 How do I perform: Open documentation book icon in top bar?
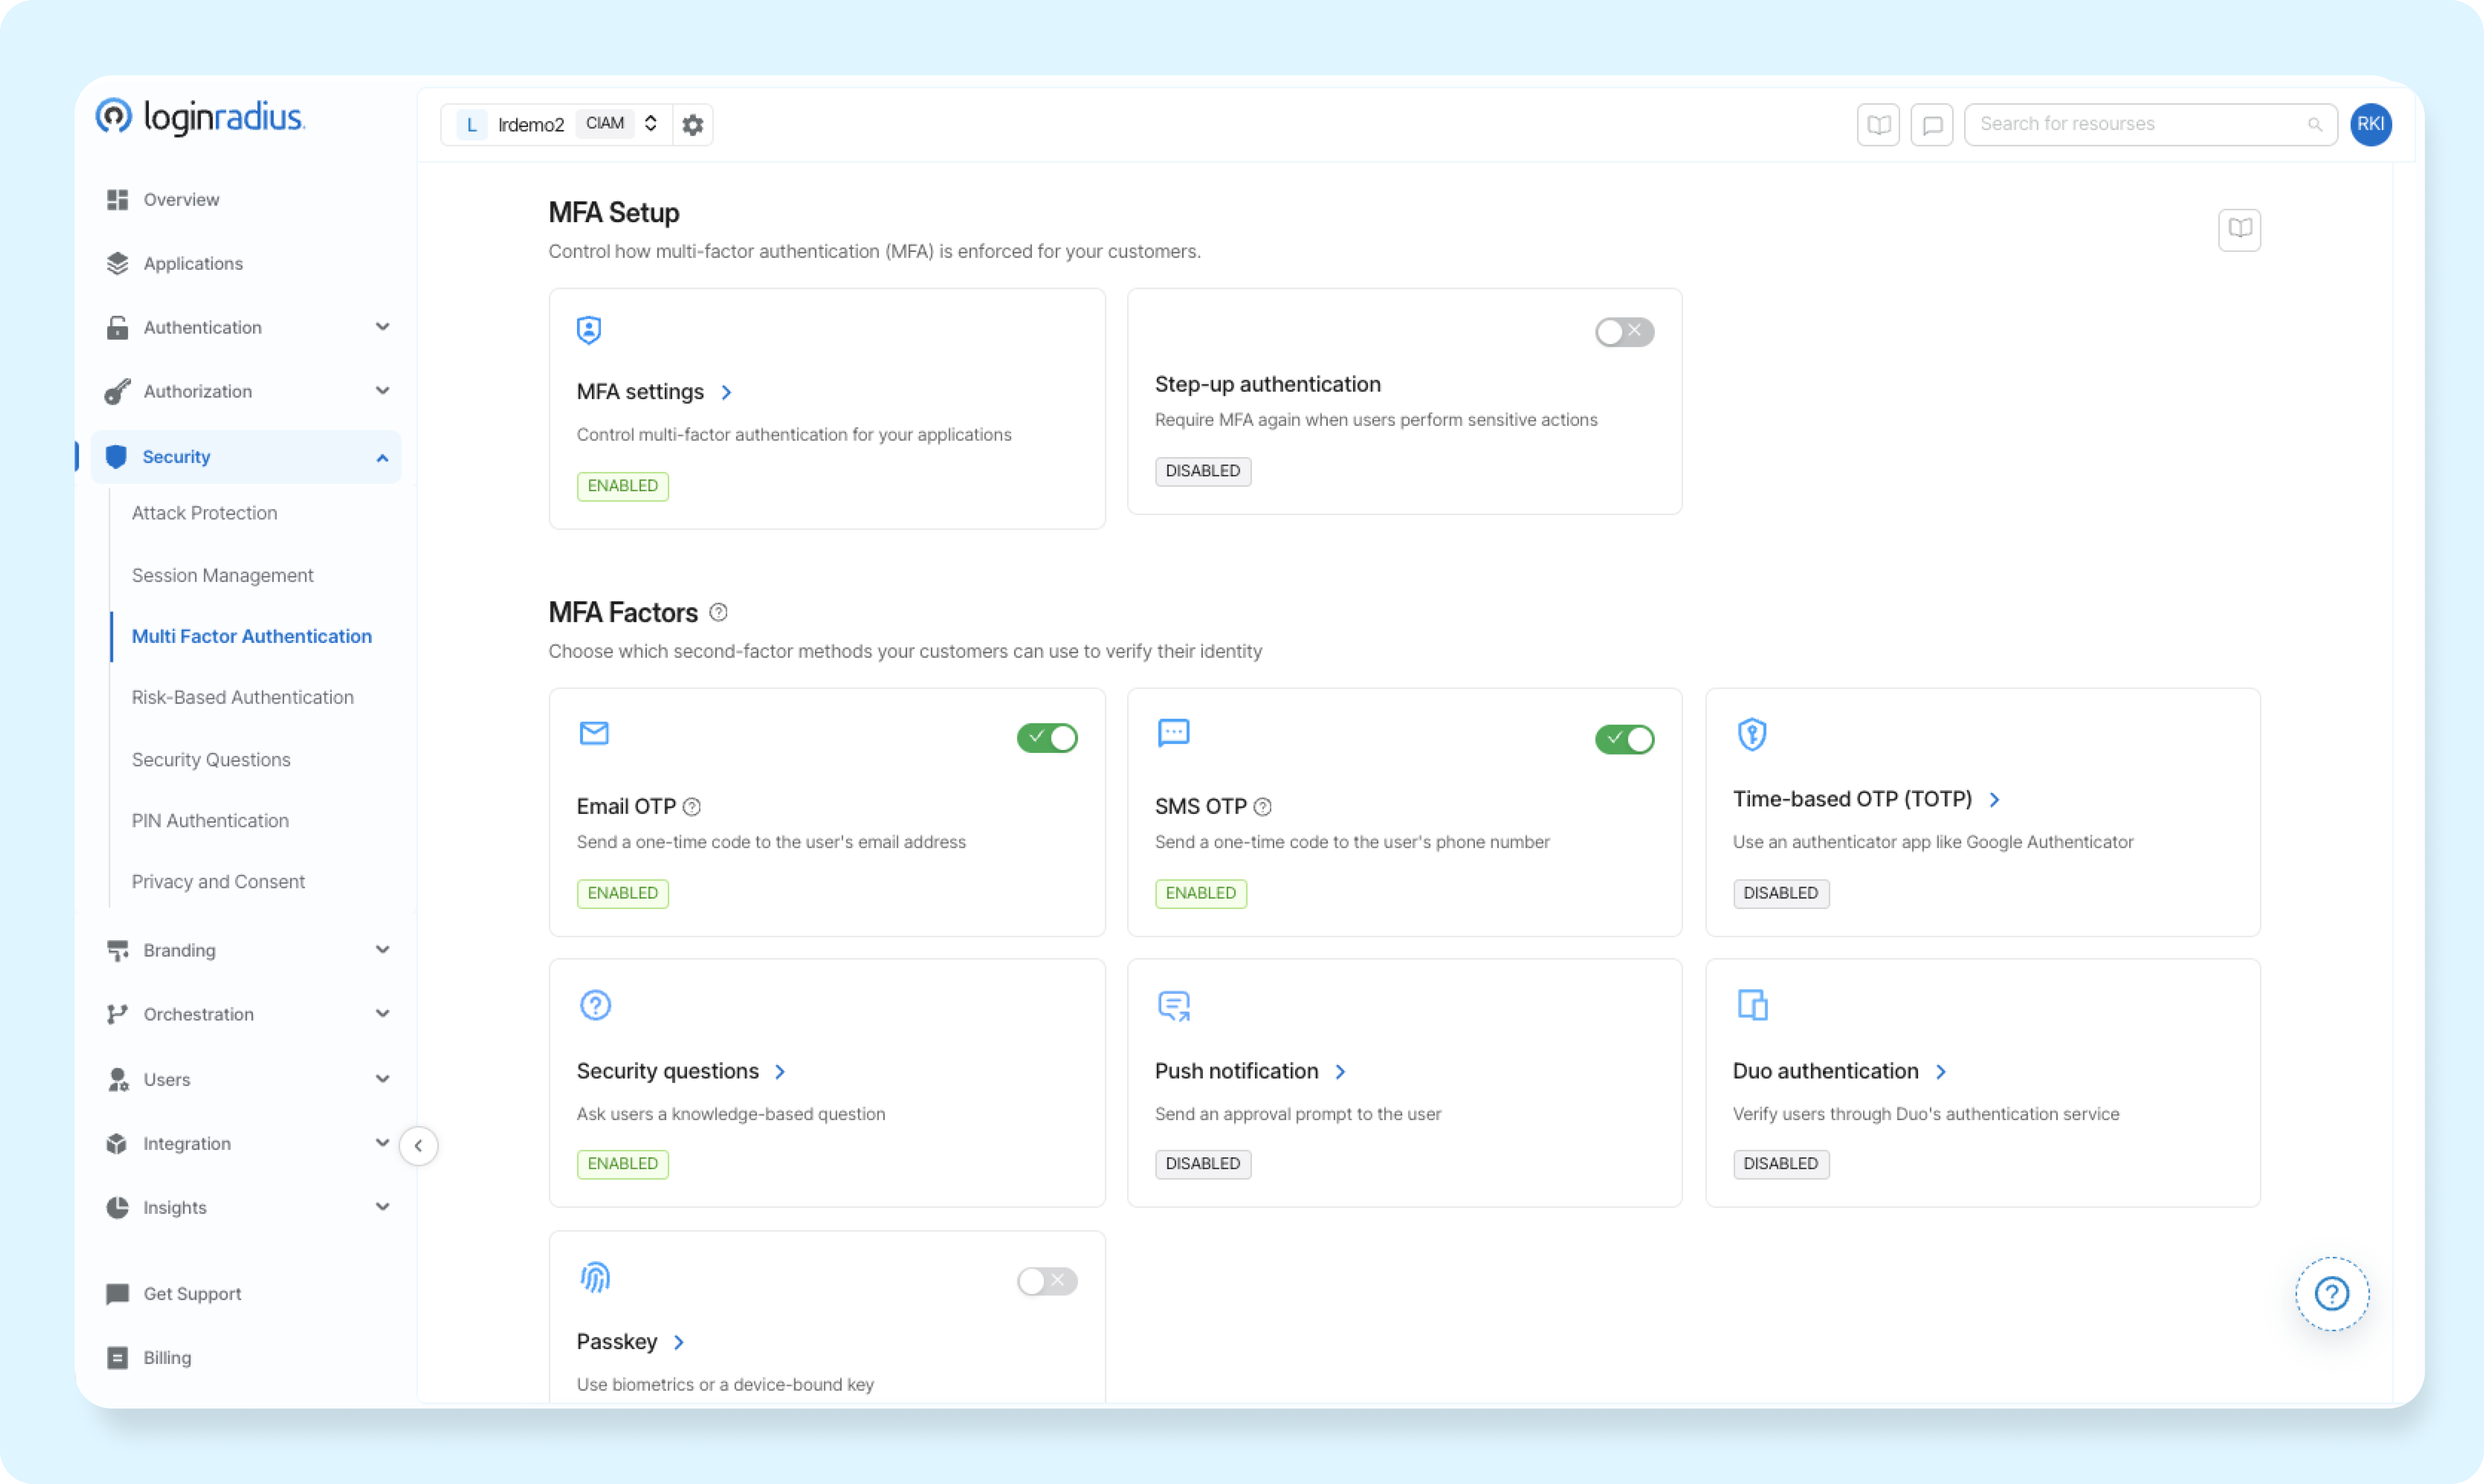1878,125
